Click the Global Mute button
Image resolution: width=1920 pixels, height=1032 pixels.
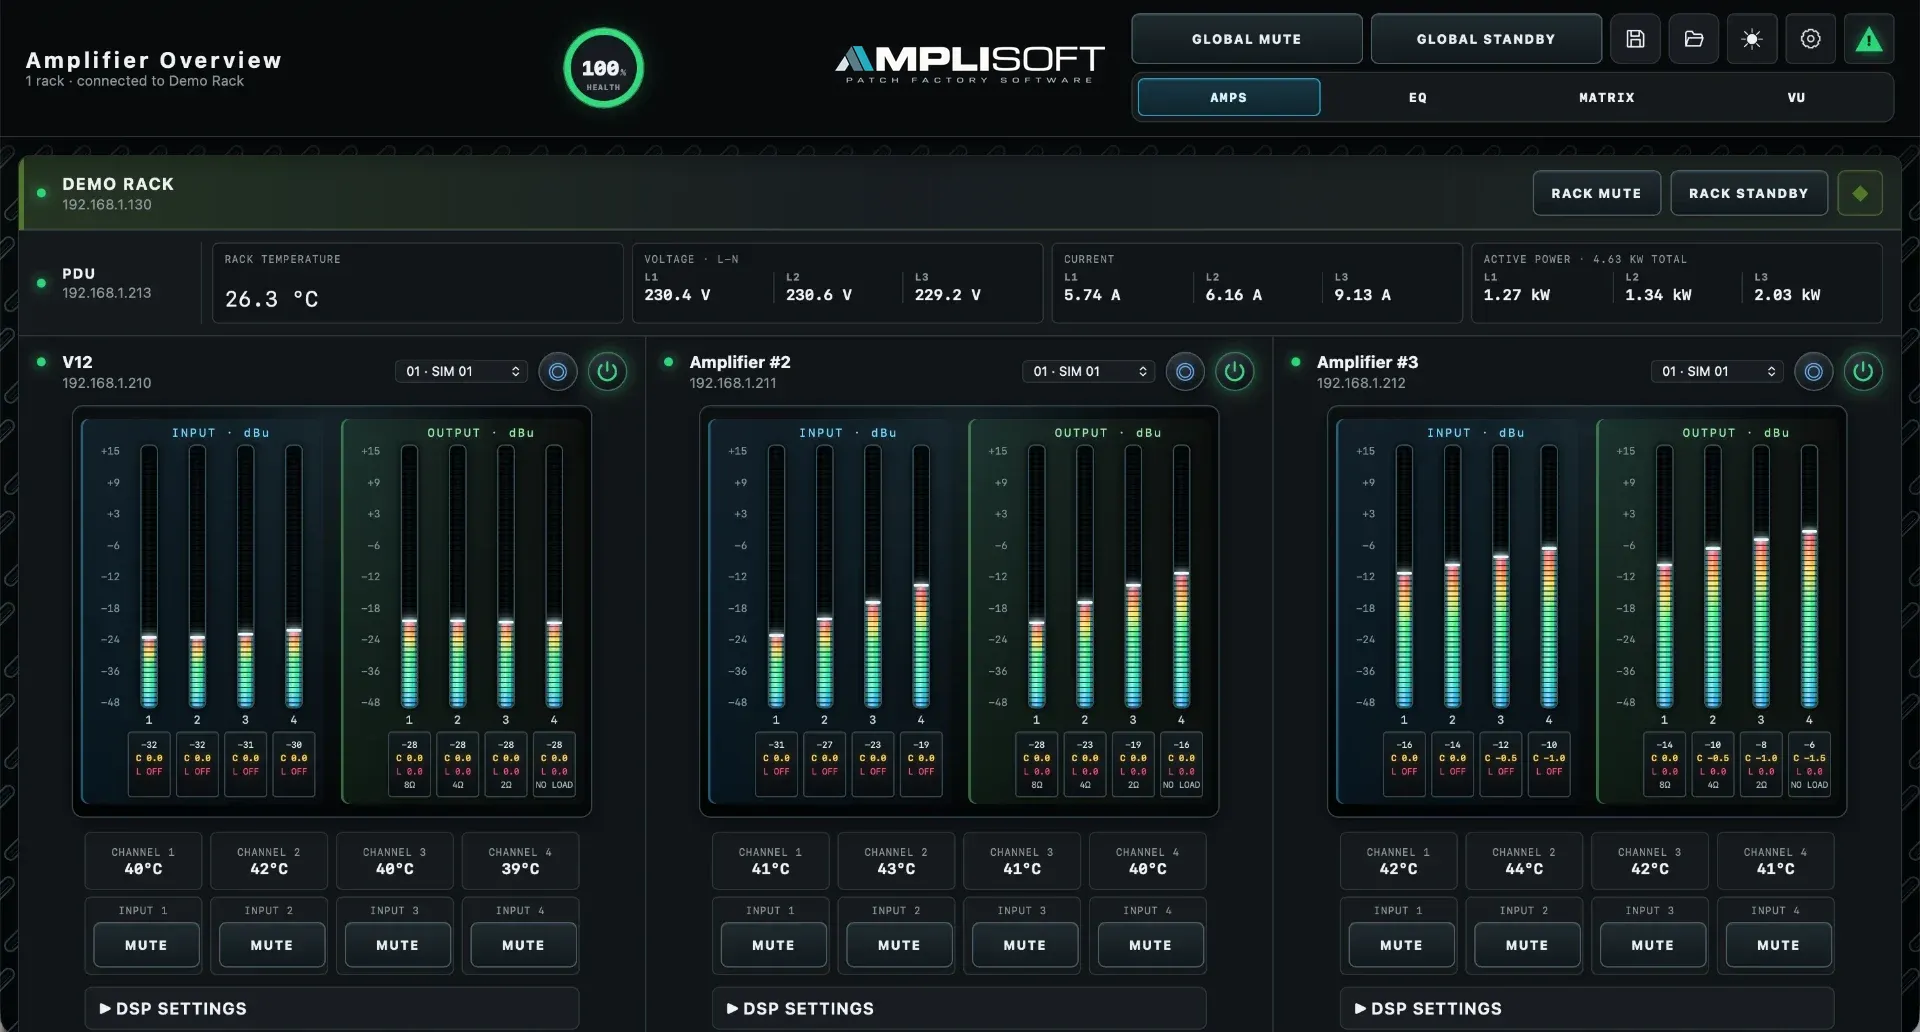1247,39
